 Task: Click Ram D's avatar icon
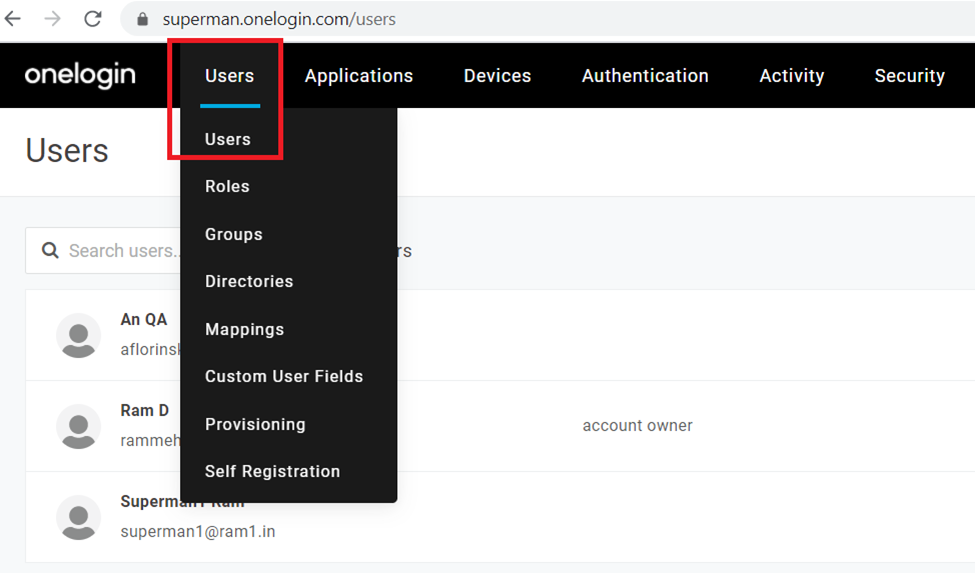(78, 426)
